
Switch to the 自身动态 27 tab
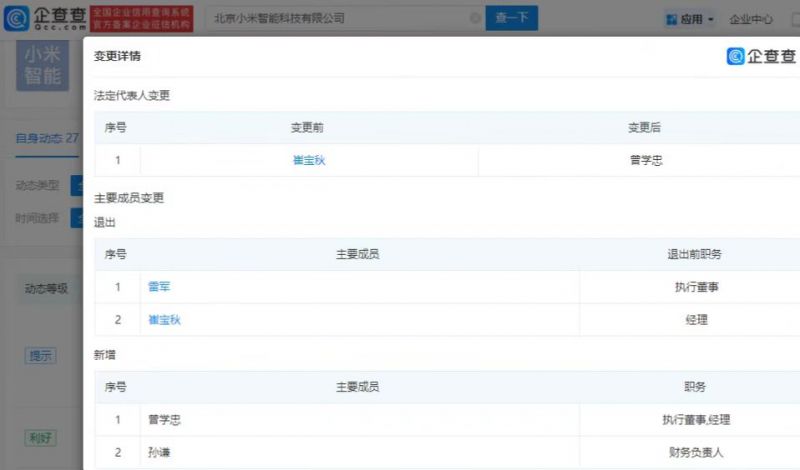(x=47, y=138)
